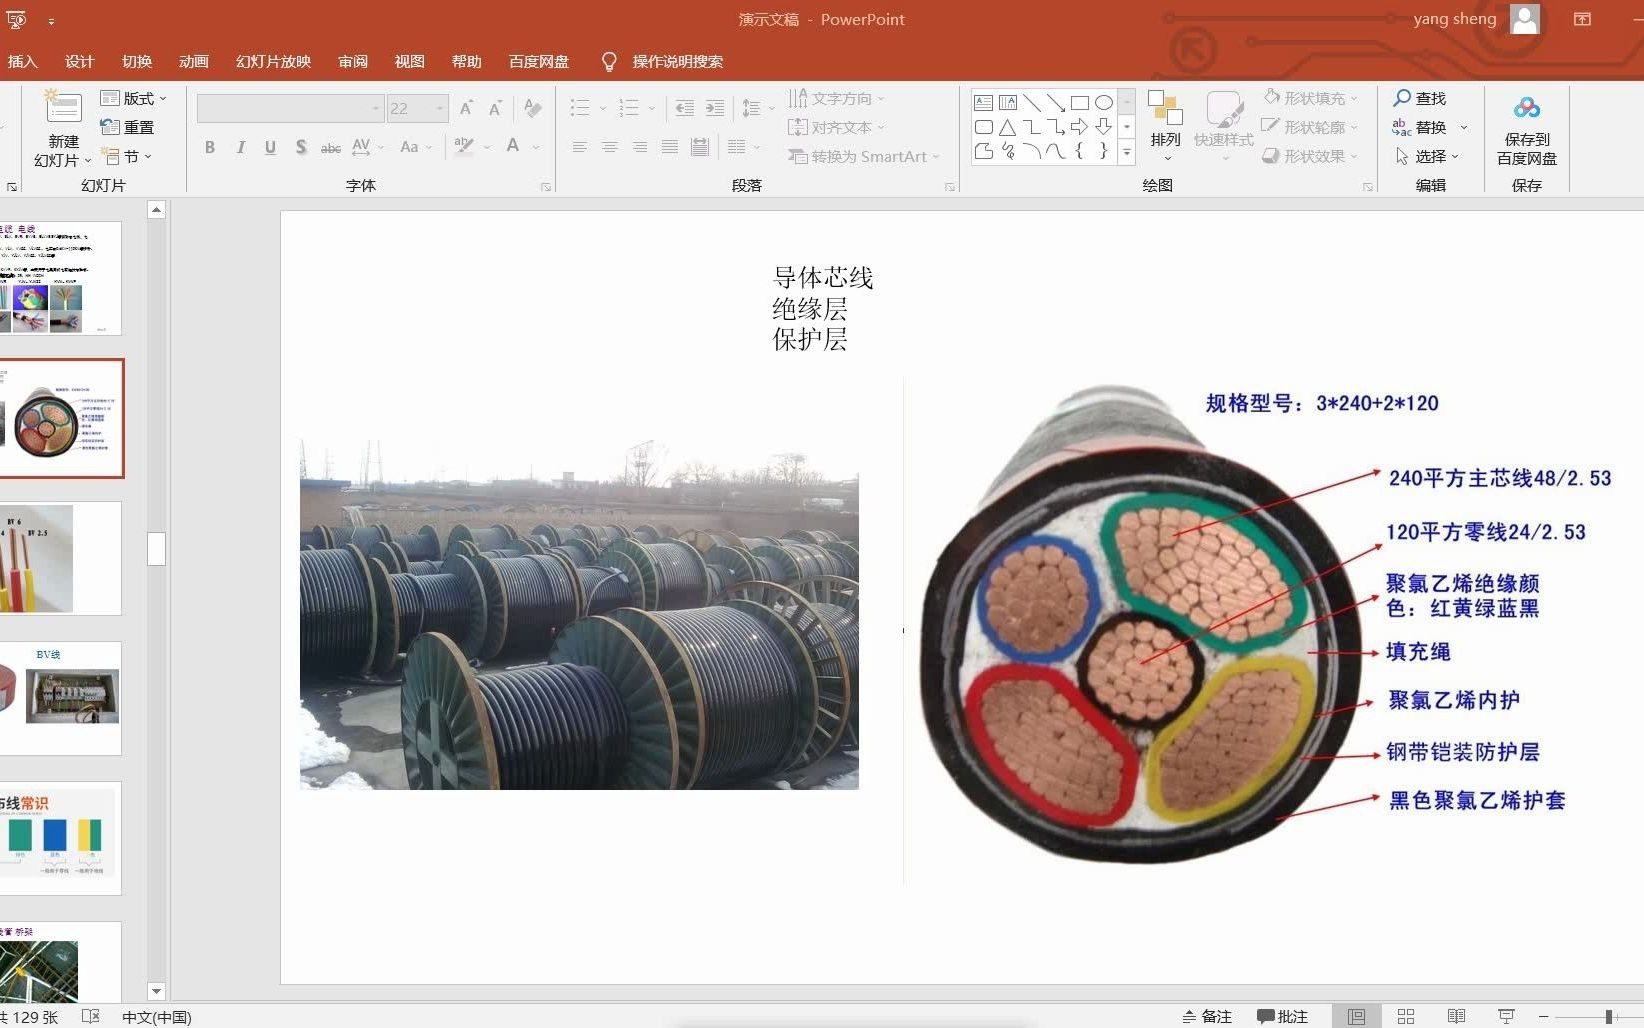Select the oval shape
This screenshot has height=1028, width=1644.
coord(1104,103)
